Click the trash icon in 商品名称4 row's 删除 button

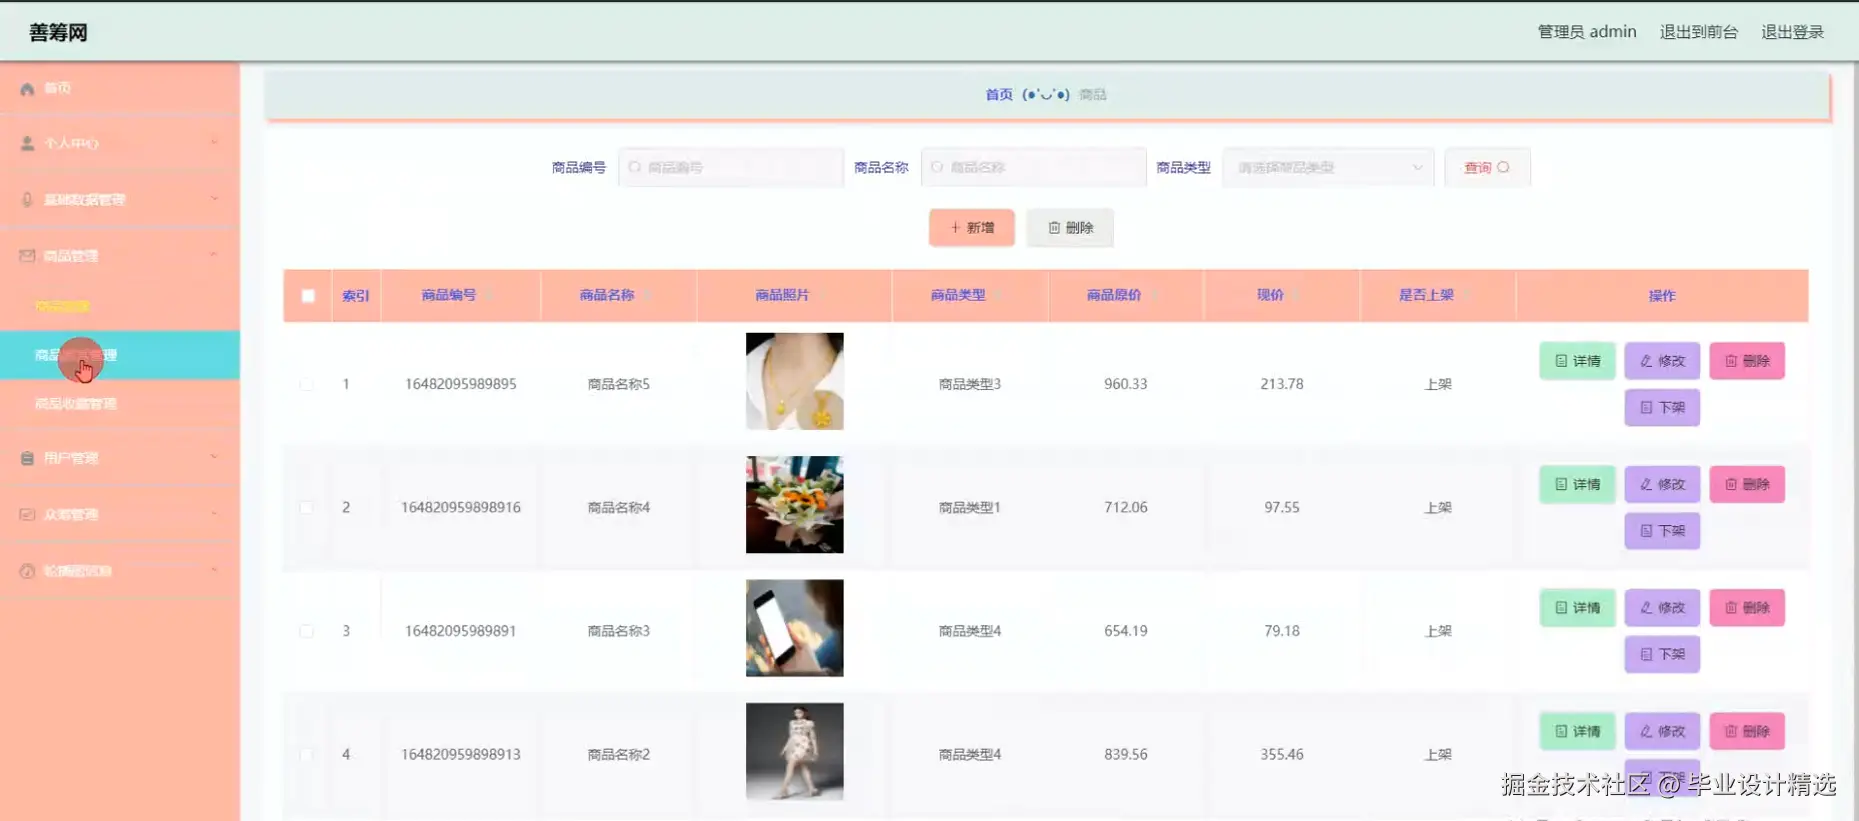tap(1731, 485)
